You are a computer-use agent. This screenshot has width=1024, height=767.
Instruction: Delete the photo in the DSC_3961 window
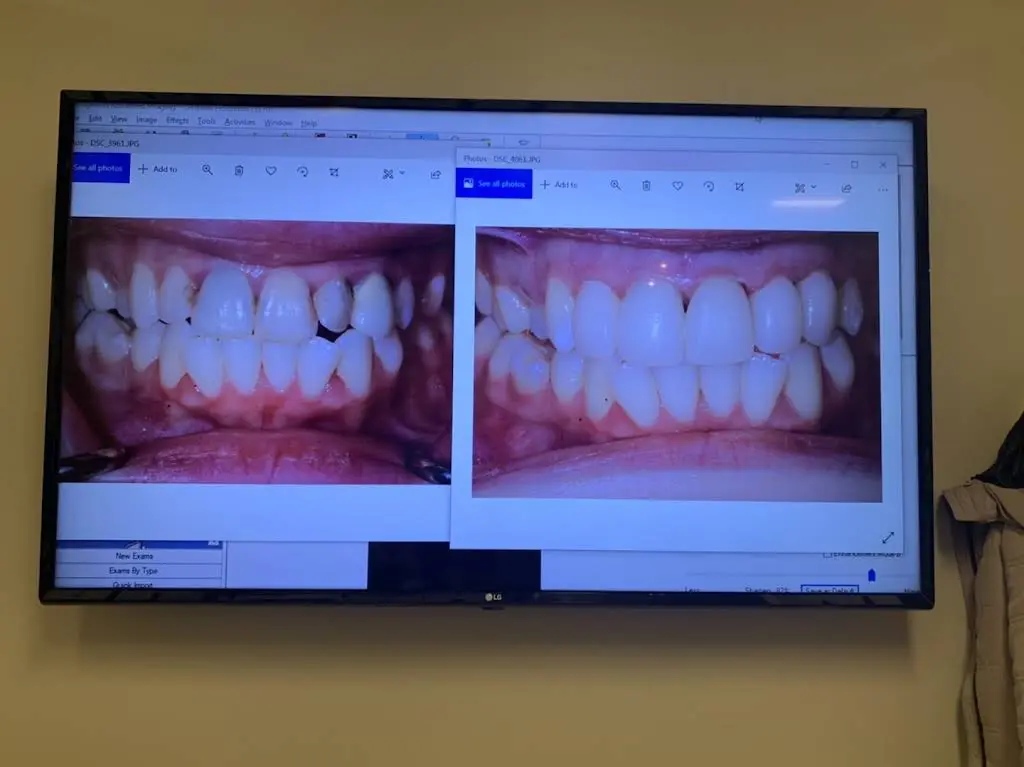pyautogui.click(x=239, y=171)
